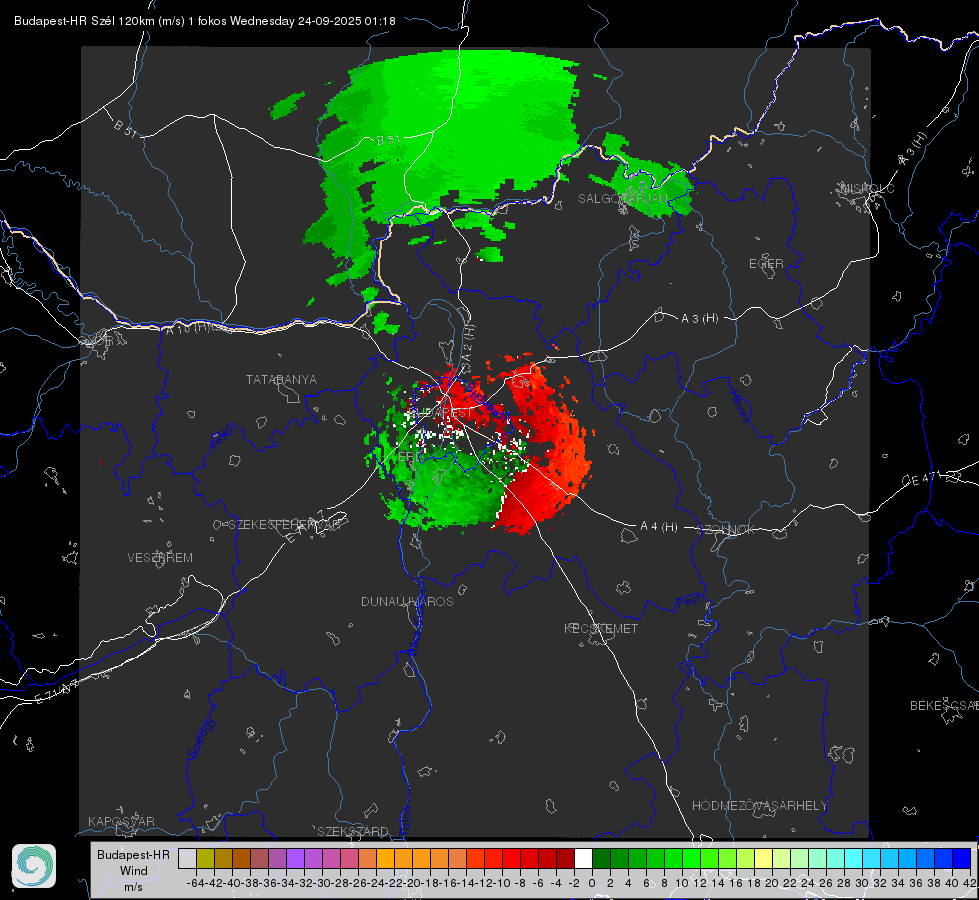Click the TATABANYA city label

click(281, 380)
